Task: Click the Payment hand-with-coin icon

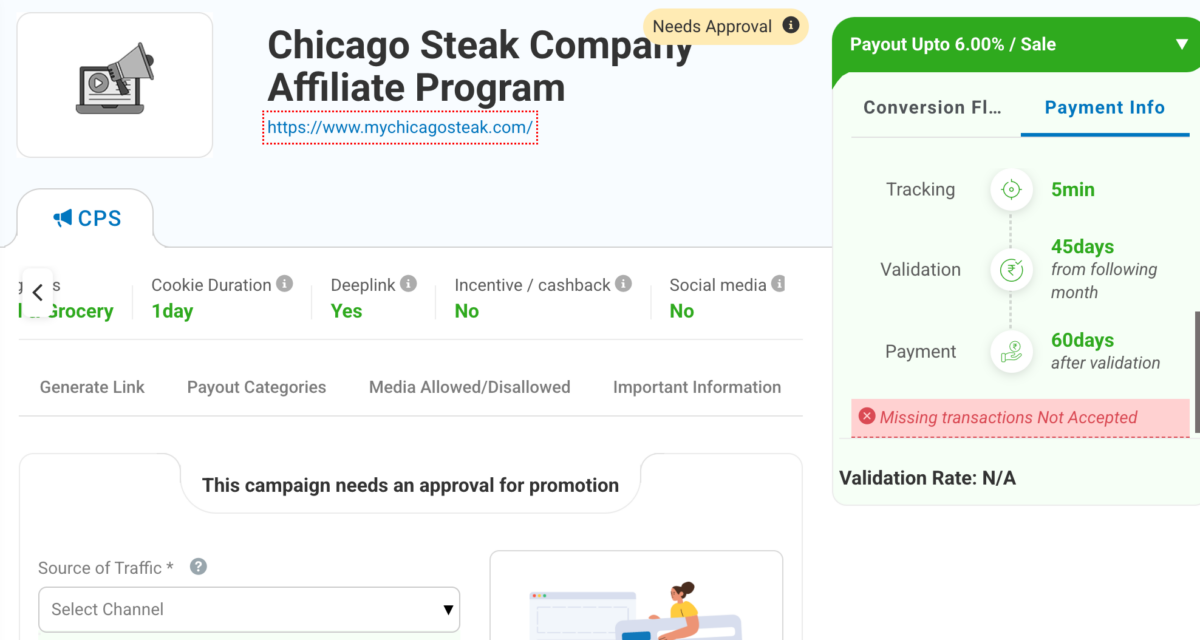Action: [x=1011, y=352]
